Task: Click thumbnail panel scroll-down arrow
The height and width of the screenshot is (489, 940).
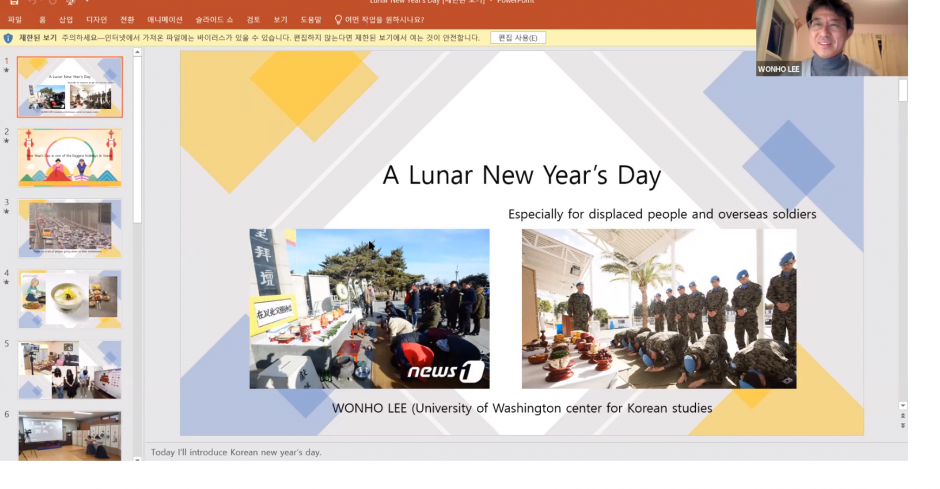Action: [137, 458]
